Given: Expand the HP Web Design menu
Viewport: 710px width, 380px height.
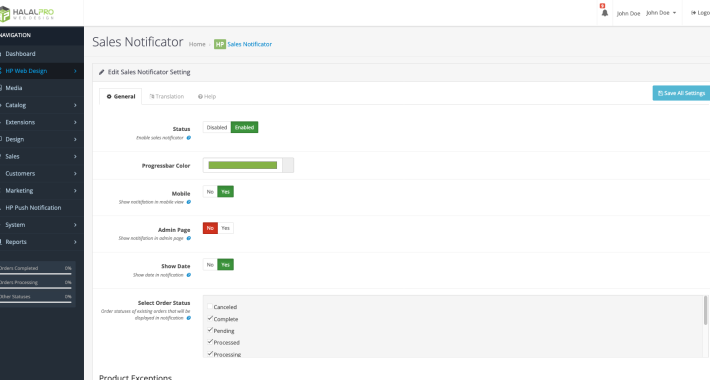Looking at the screenshot, I should pyautogui.click(x=42, y=71).
